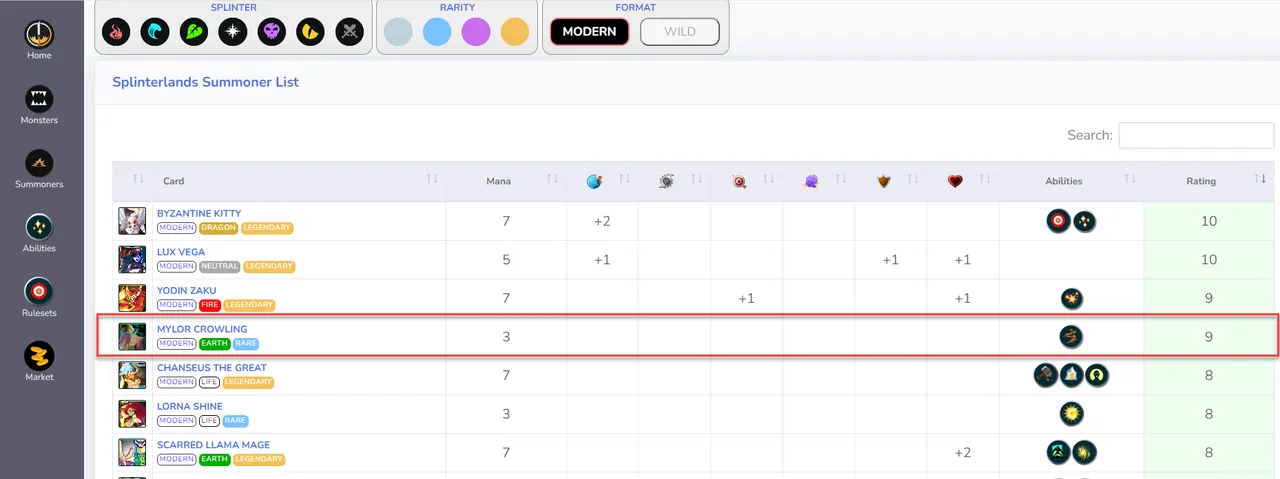
Task: Filter by the Death splinter skull icon
Action: pyautogui.click(x=272, y=33)
